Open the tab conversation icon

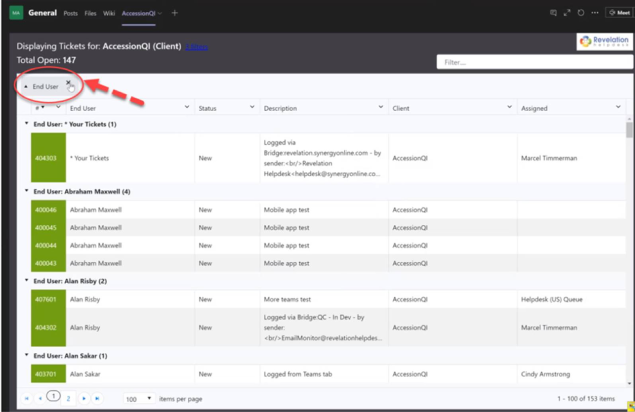tap(553, 13)
